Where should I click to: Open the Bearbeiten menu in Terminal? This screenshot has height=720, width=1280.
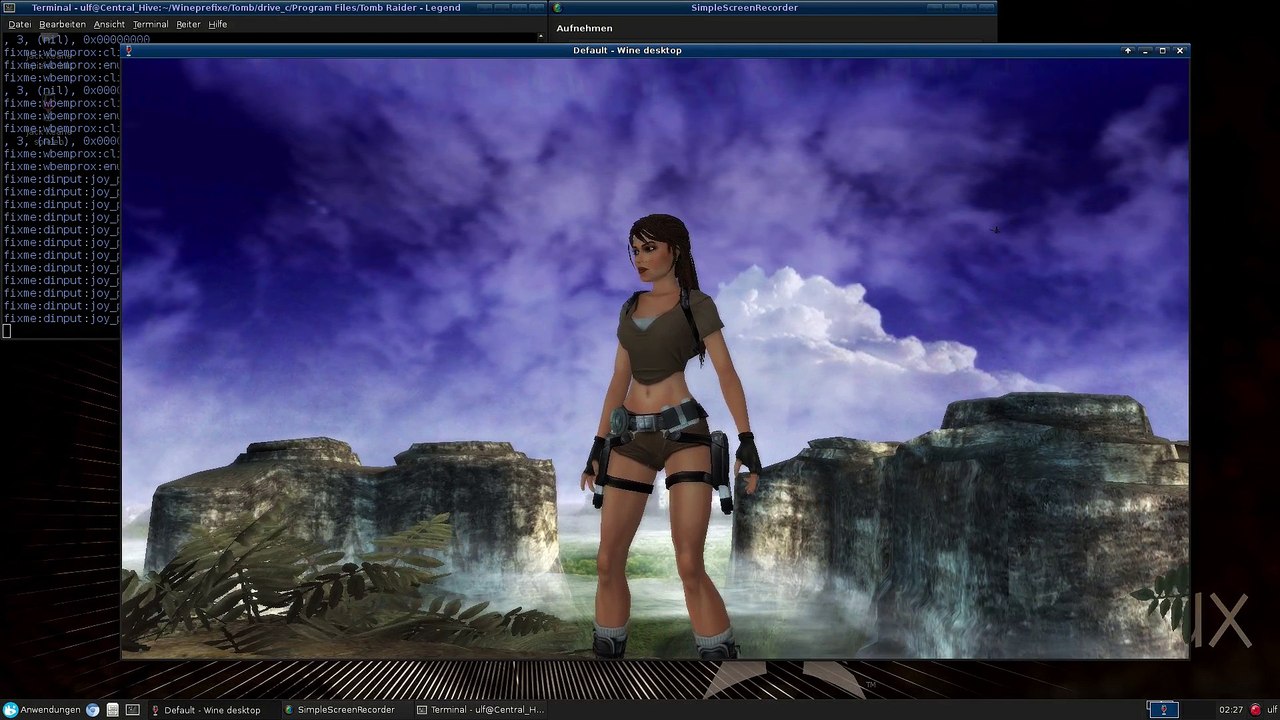[x=62, y=24]
